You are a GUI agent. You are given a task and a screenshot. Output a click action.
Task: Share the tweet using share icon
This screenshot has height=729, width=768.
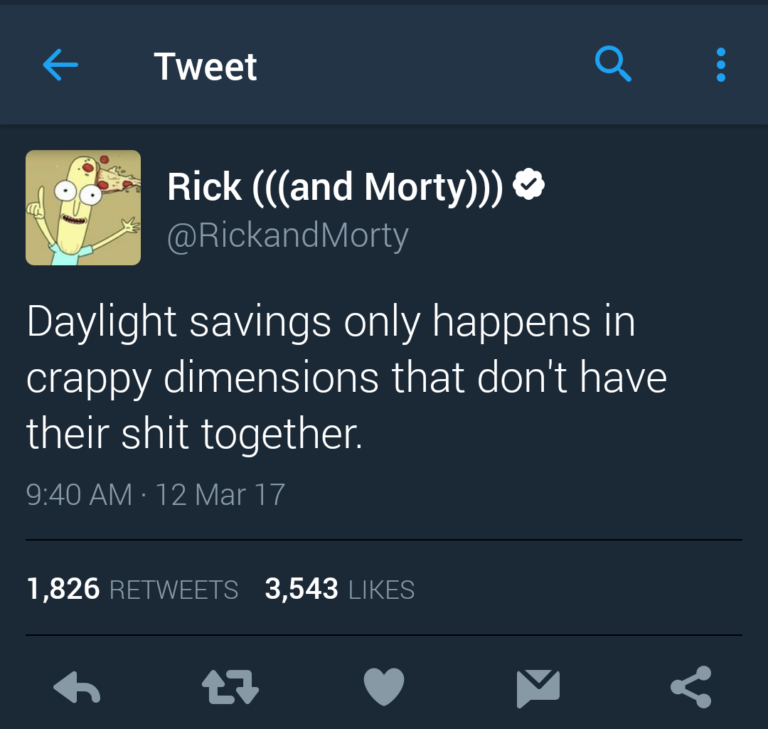[691, 687]
